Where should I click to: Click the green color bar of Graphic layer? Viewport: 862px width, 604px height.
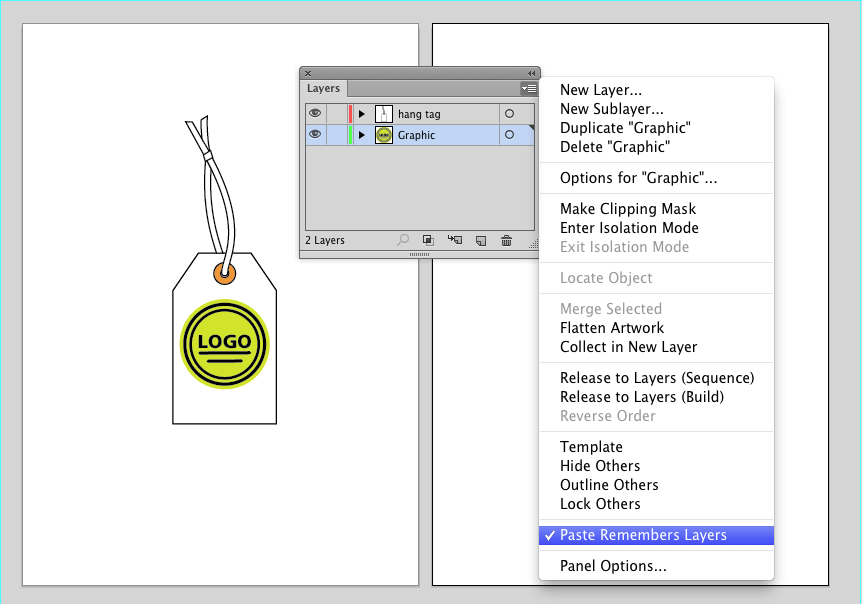(x=350, y=135)
